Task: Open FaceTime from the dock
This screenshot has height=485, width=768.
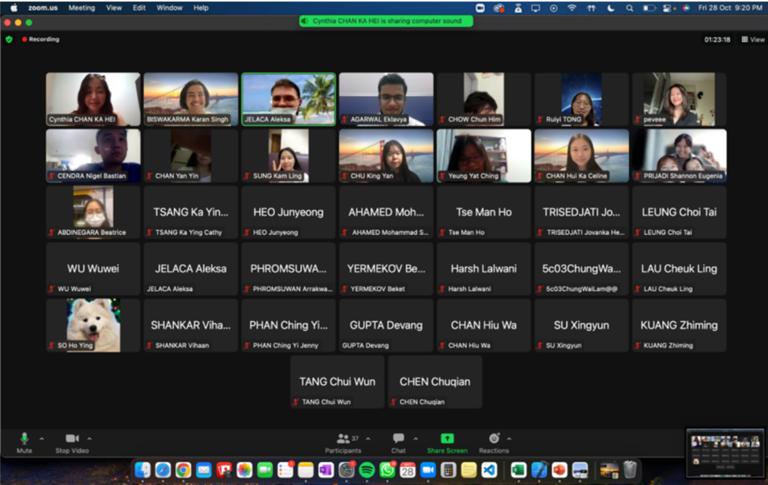Action: tap(265, 470)
